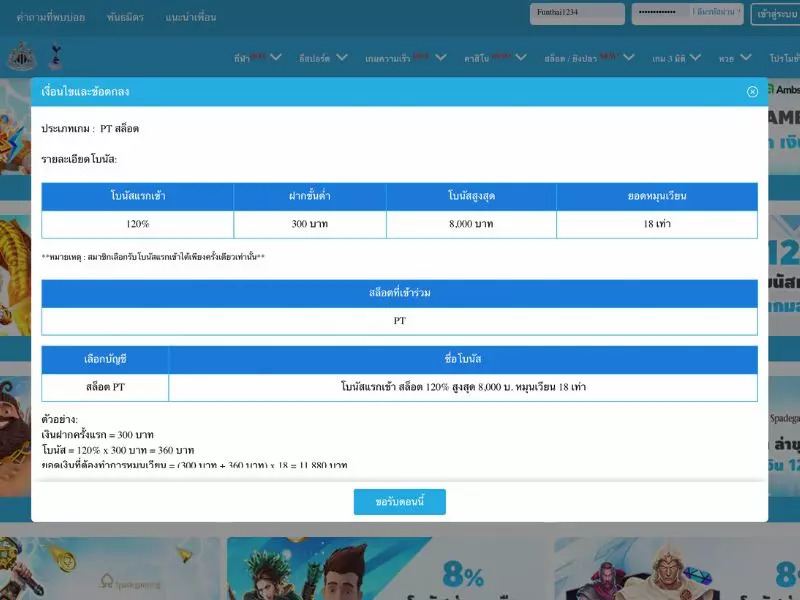Click the หมายเหตุ note below bonus table
This screenshot has width=800, height=600.
pos(153,257)
